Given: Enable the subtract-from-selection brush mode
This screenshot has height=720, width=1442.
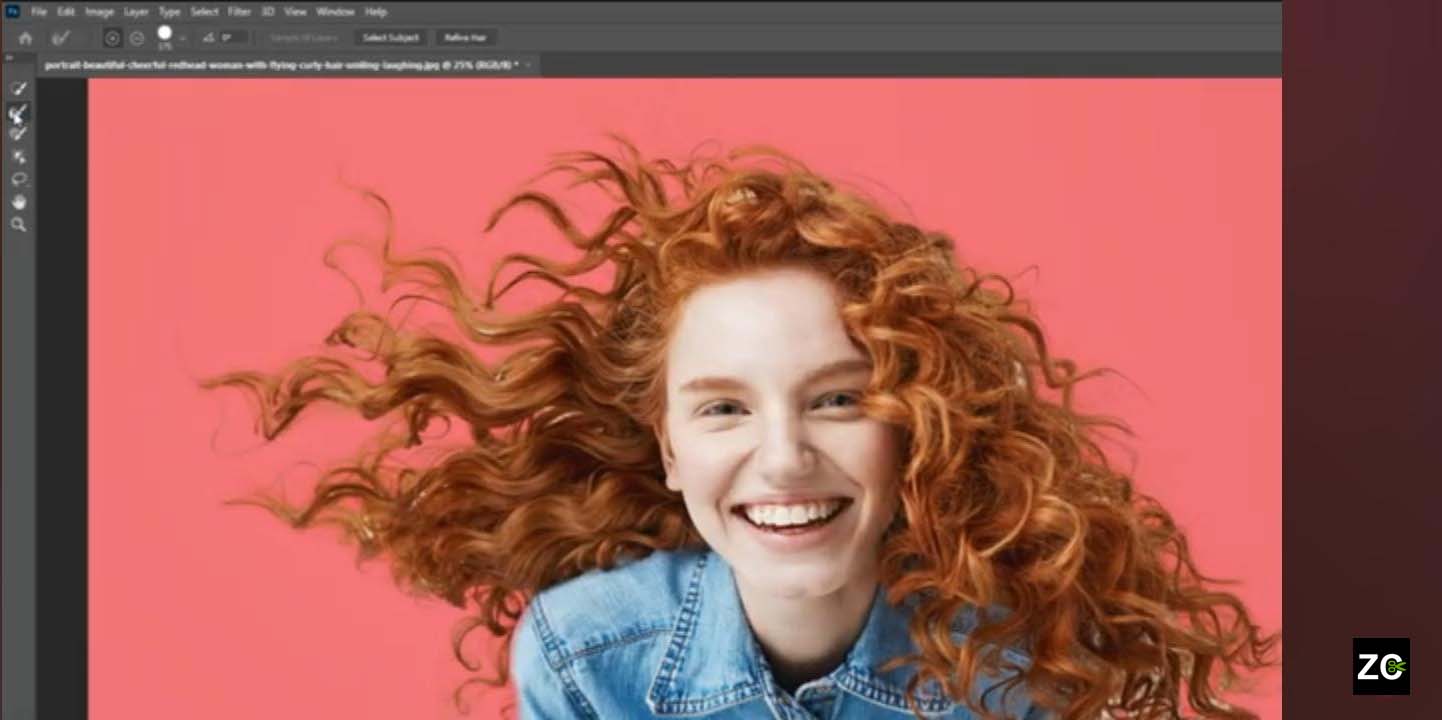Looking at the screenshot, I should 137,38.
